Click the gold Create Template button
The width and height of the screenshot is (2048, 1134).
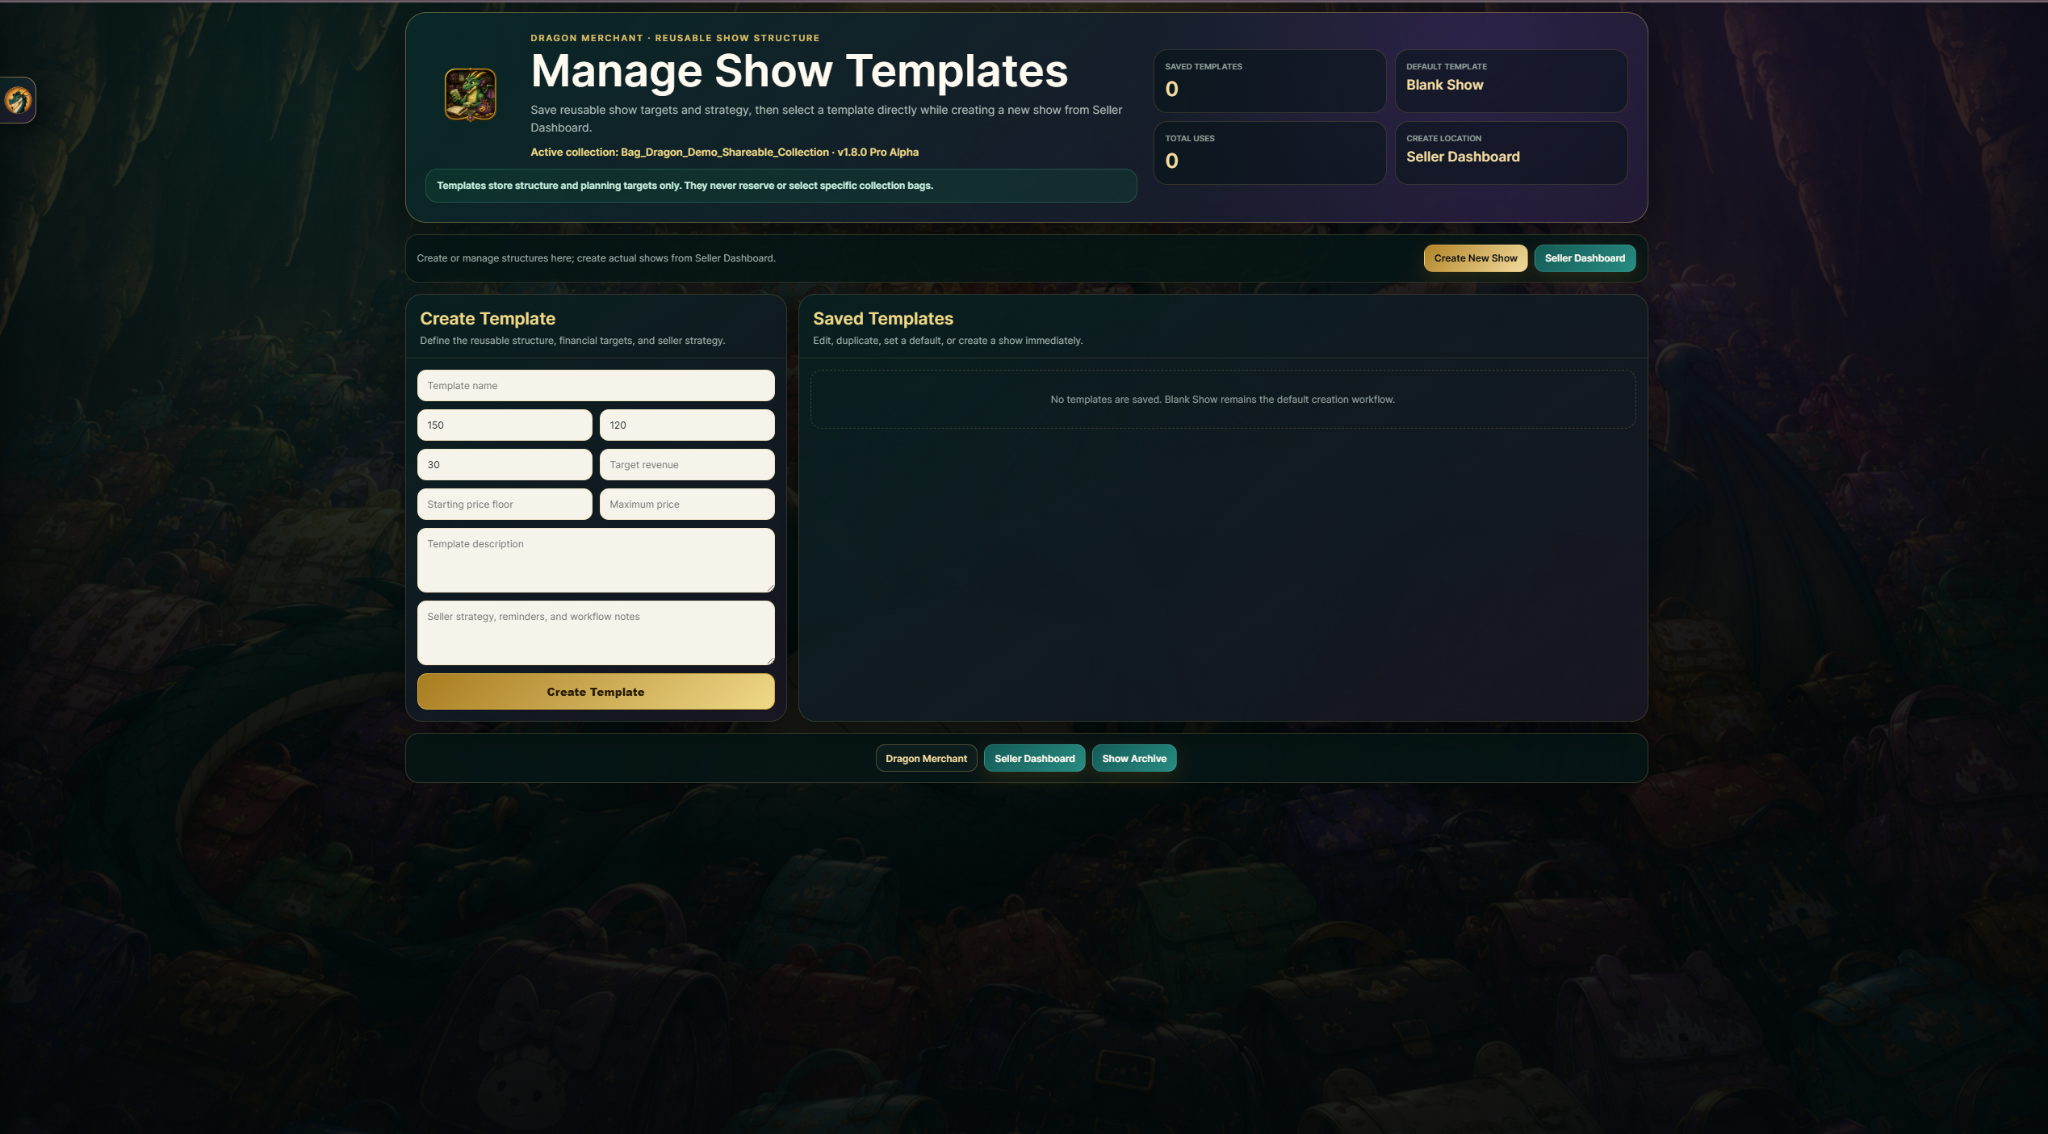pyautogui.click(x=596, y=692)
